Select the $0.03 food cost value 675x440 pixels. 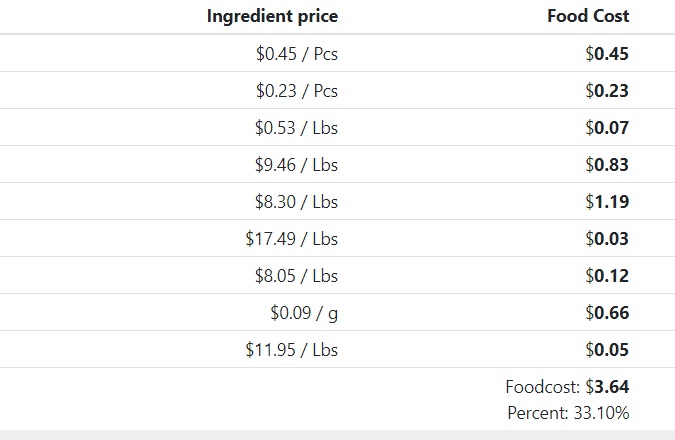[607, 239]
